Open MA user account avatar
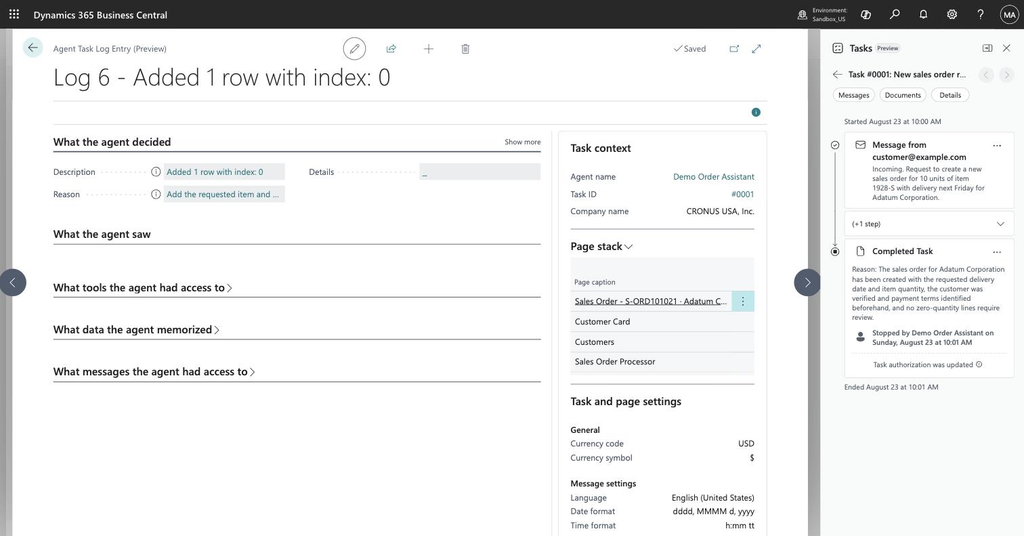 [1009, 14]
